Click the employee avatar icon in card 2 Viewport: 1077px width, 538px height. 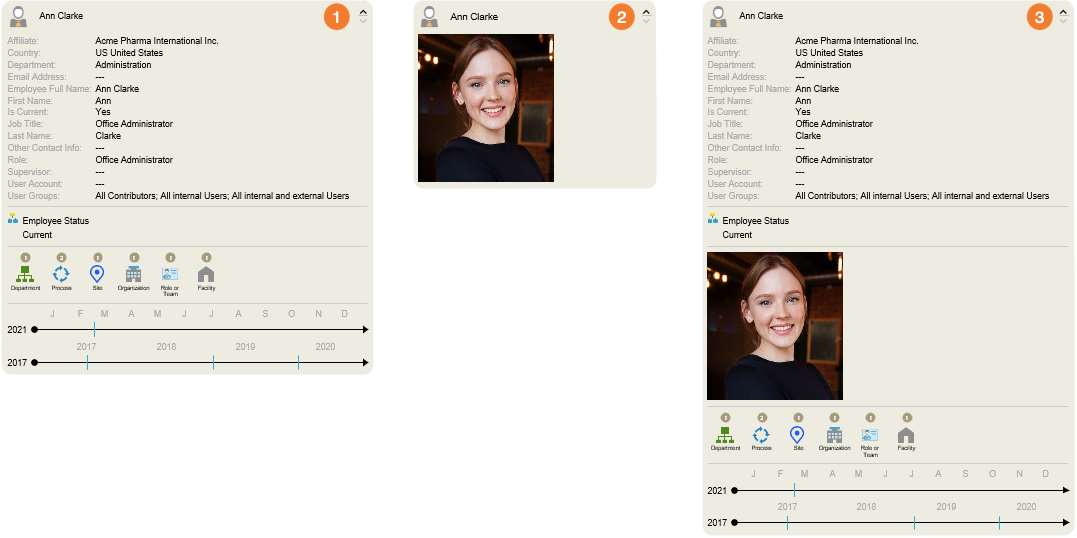tap(429, 17)
